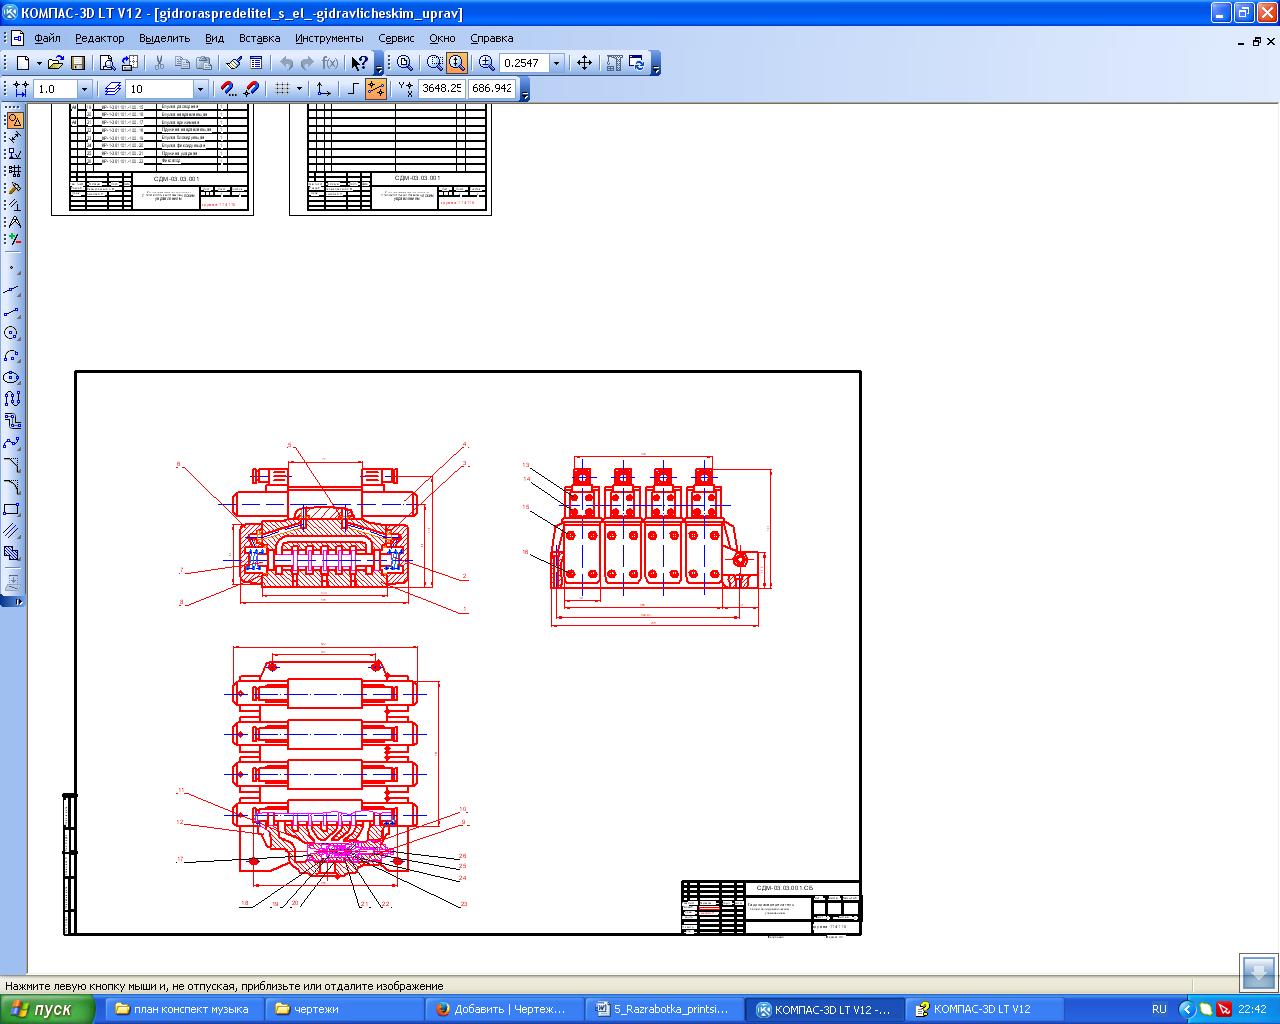
Task: Toggle the disable snaps magnet icon
Action: click(251, 89)
